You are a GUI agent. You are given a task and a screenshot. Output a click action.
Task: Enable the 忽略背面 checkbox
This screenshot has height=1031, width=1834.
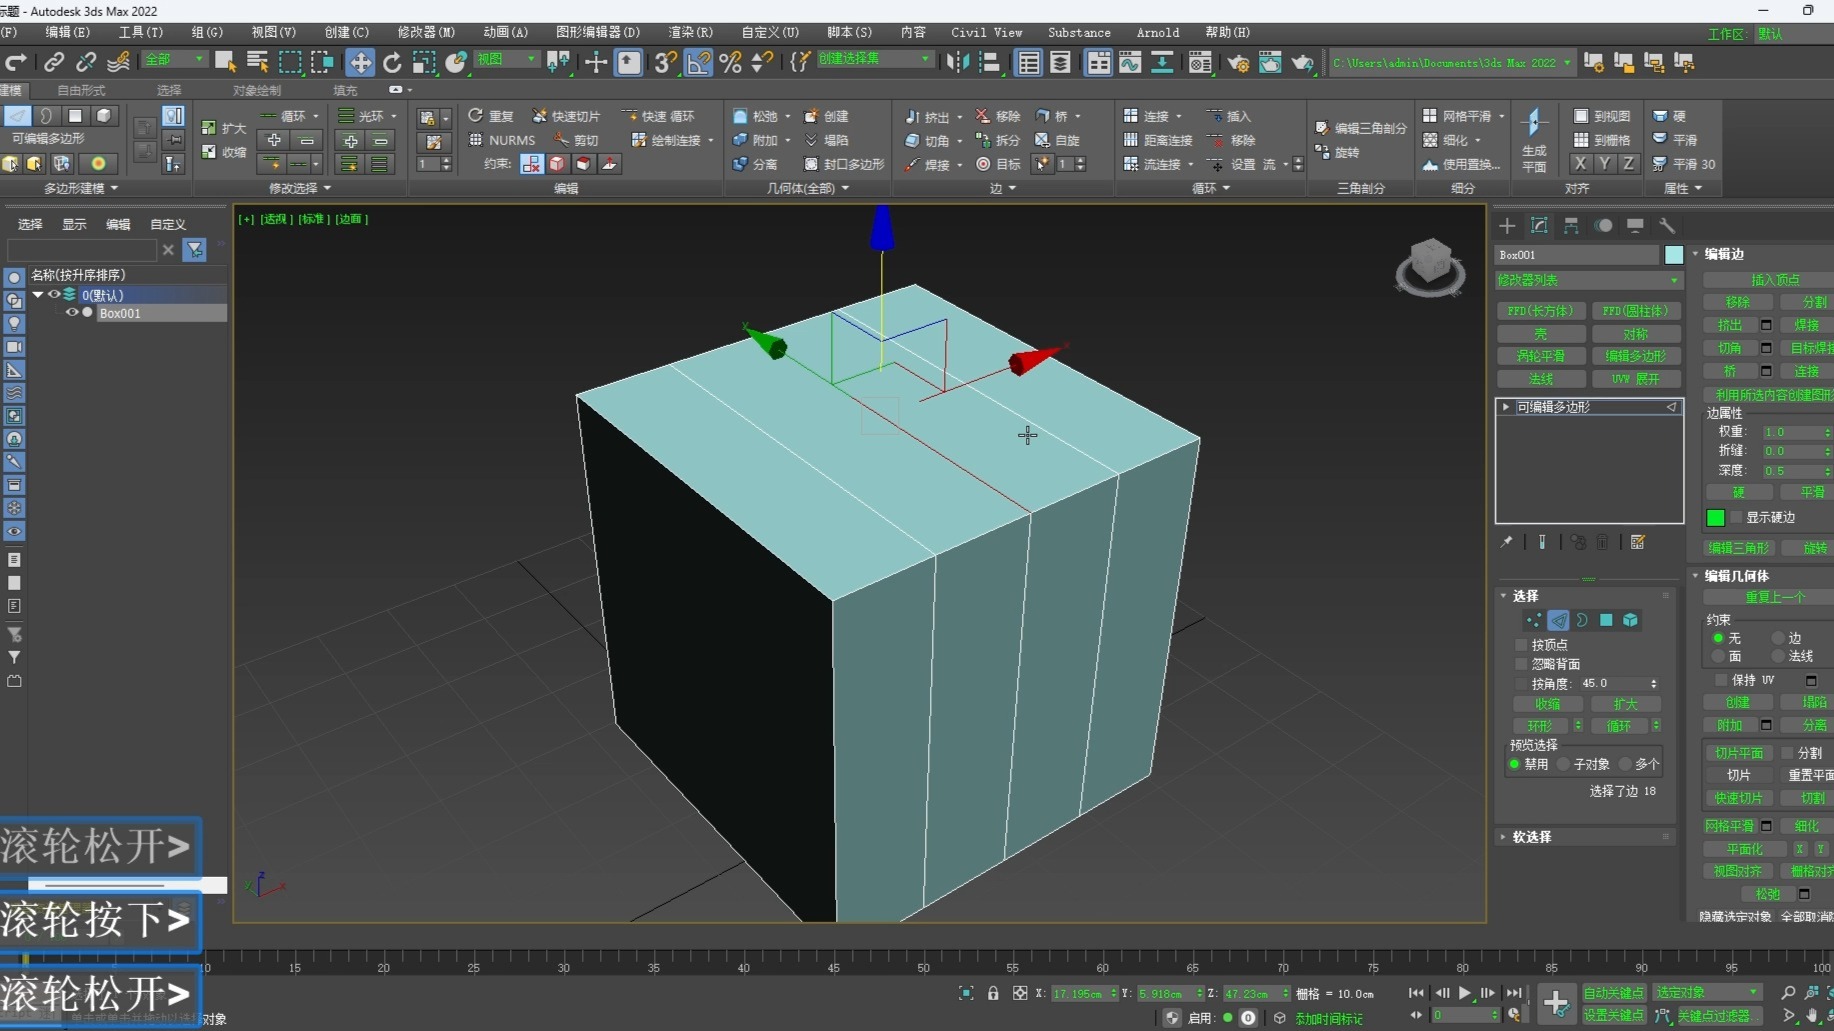point(1521,664)
